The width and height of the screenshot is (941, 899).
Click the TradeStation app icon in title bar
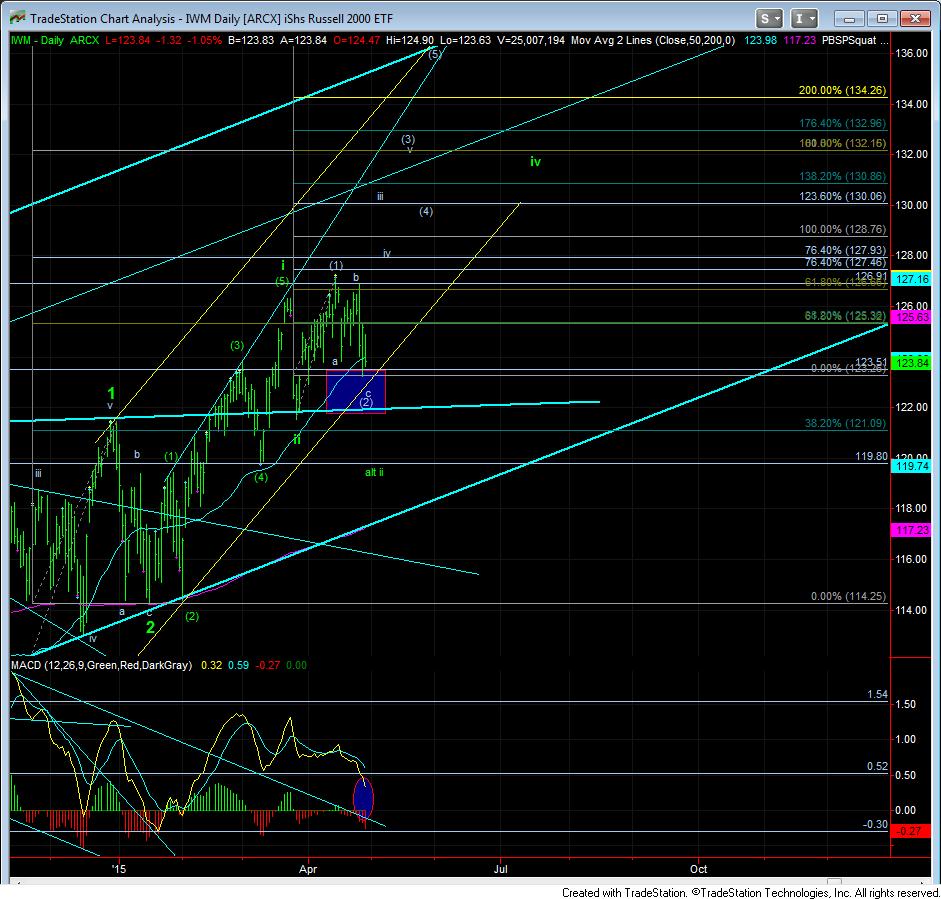pyautogui.click(x=17, y=18)
